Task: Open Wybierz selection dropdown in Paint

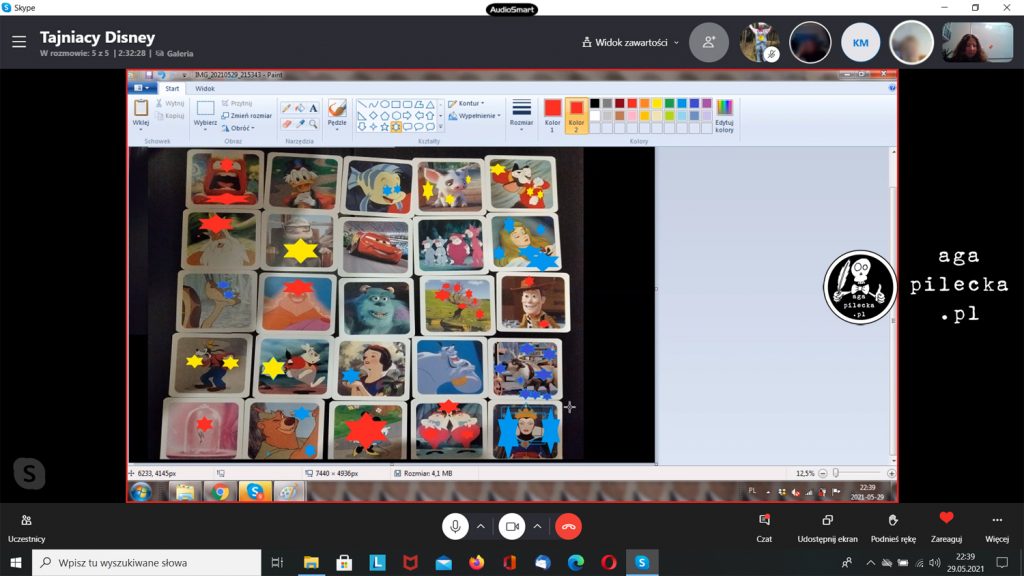Action: [205, 115]
